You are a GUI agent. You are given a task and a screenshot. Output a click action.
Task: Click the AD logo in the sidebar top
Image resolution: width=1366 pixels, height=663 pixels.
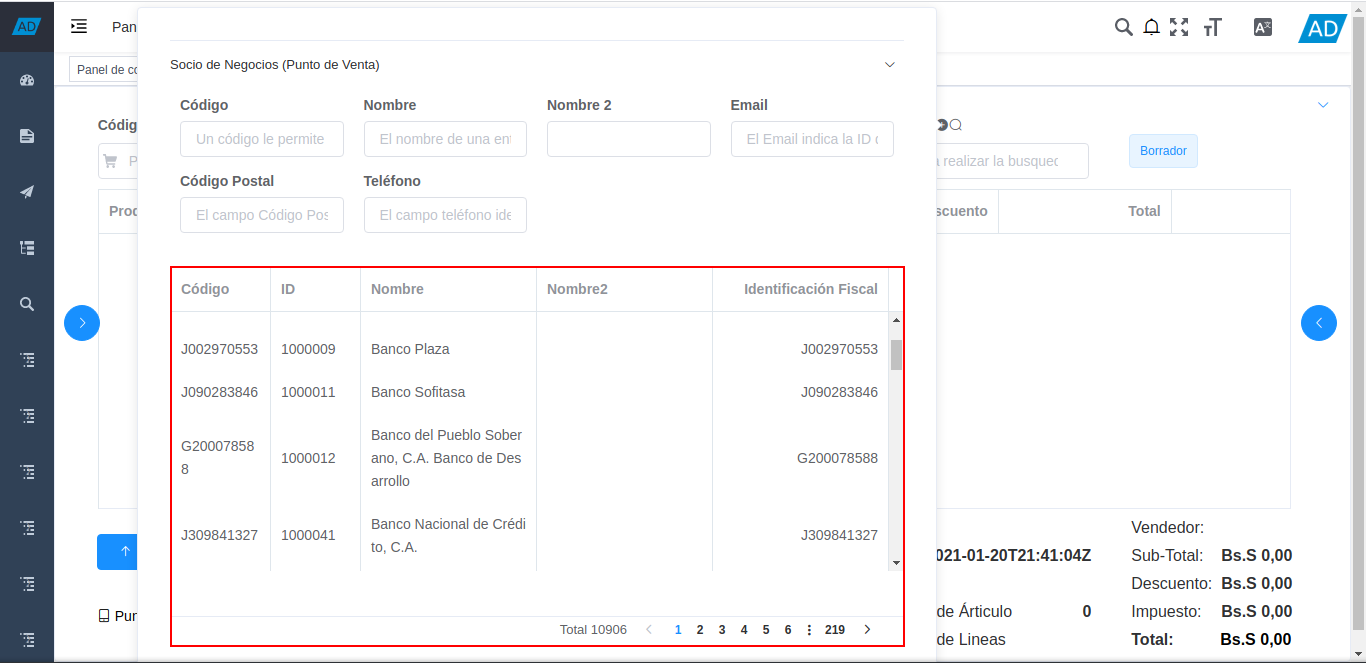click(x=27, y=26)
